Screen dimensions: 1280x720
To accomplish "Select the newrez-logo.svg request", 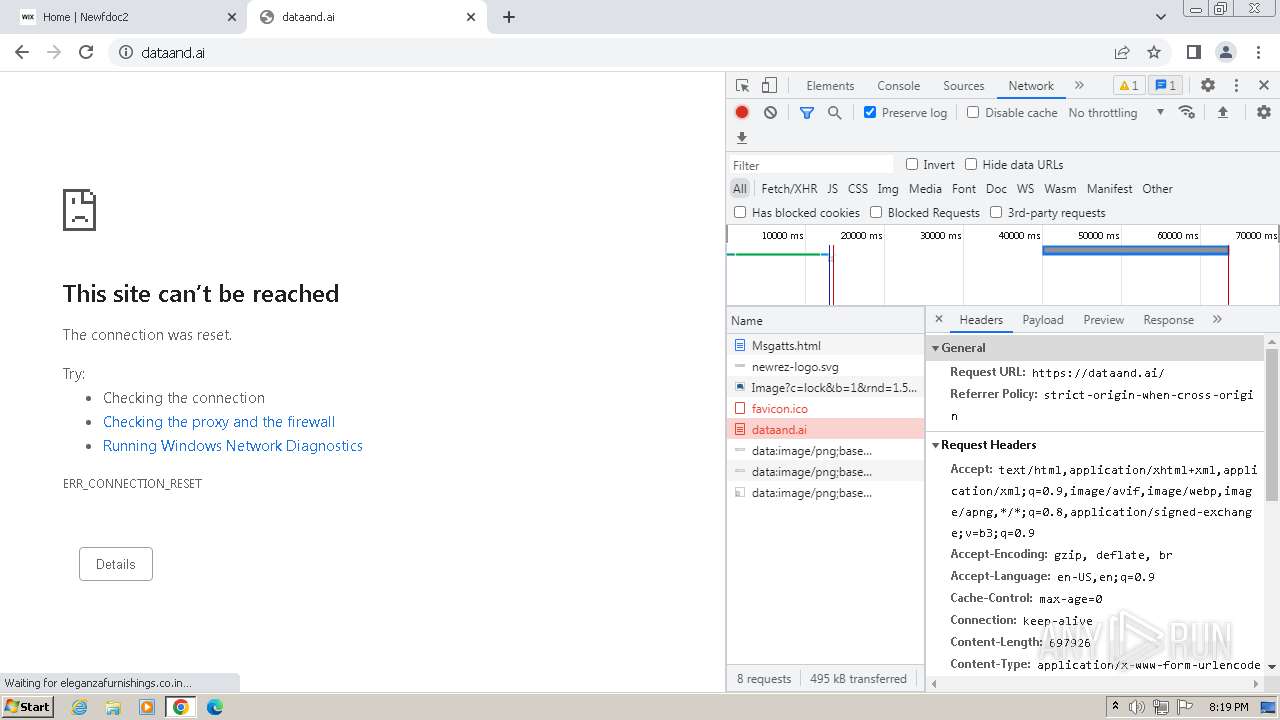I will click(x=826, y=367).
